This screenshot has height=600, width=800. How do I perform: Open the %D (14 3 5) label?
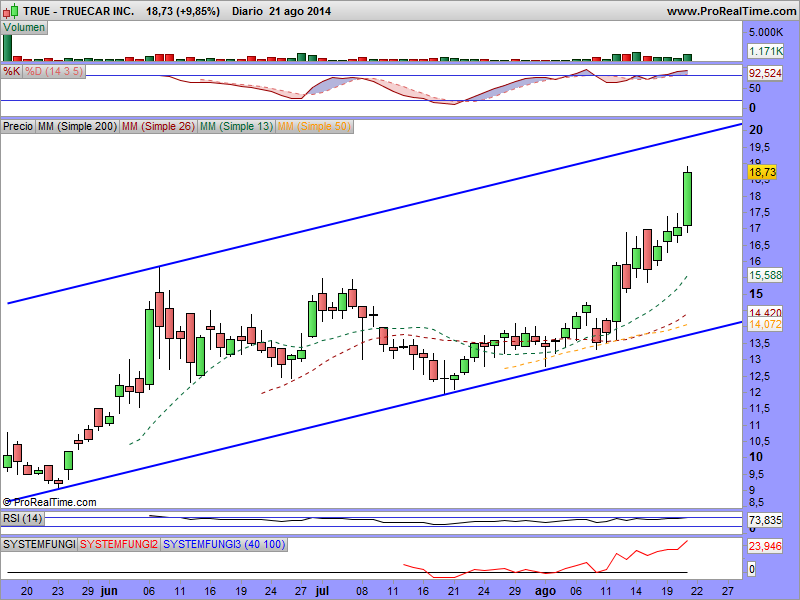54,71
